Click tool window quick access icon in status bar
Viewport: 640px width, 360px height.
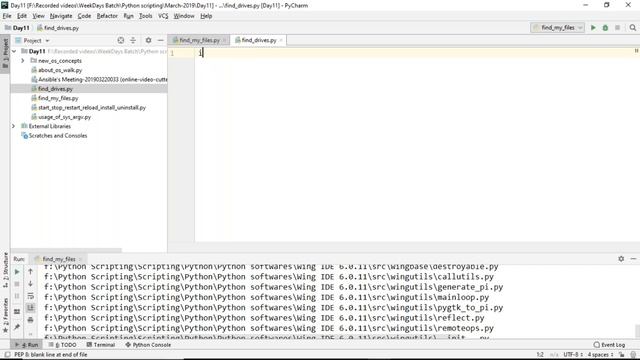tap(7, 355)
